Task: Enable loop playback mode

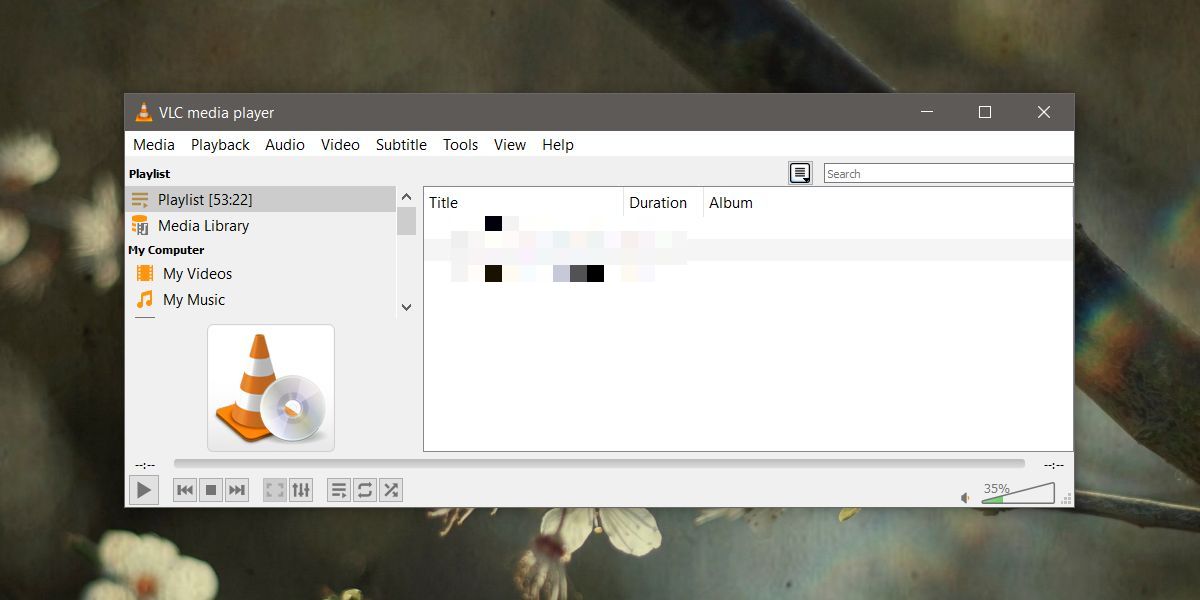Action: coord(364,490)
